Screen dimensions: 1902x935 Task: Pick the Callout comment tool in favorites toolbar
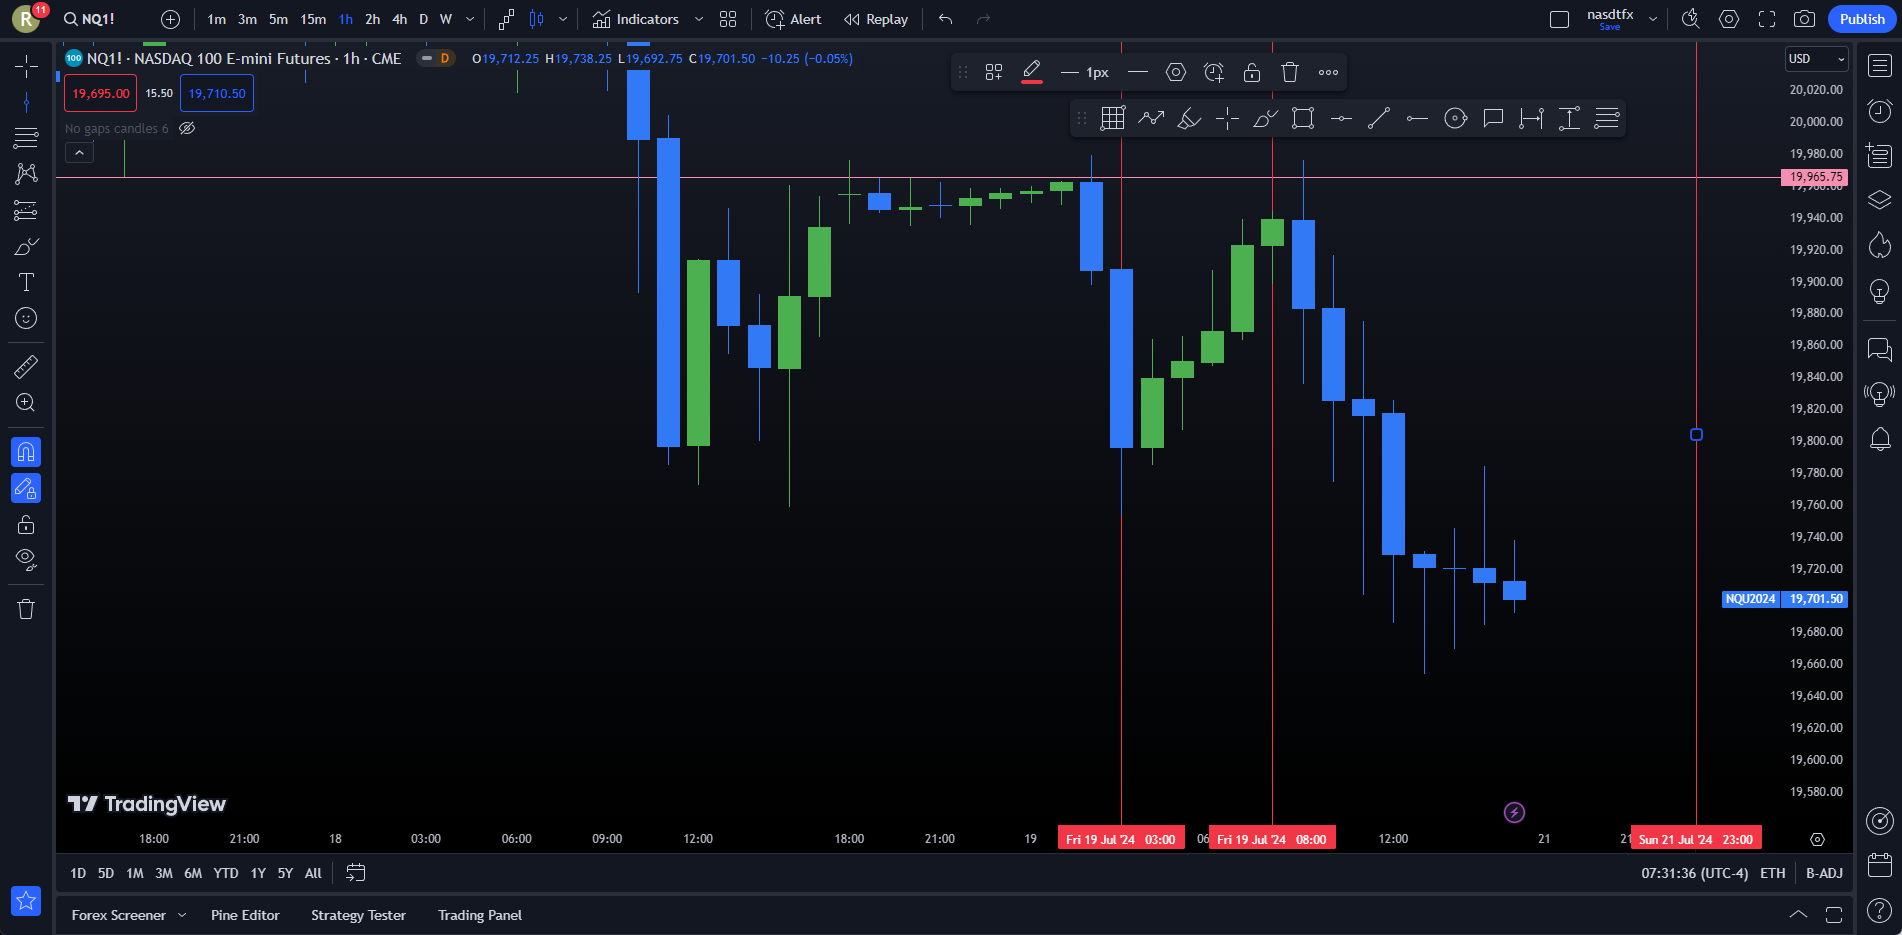(1493, 118)
